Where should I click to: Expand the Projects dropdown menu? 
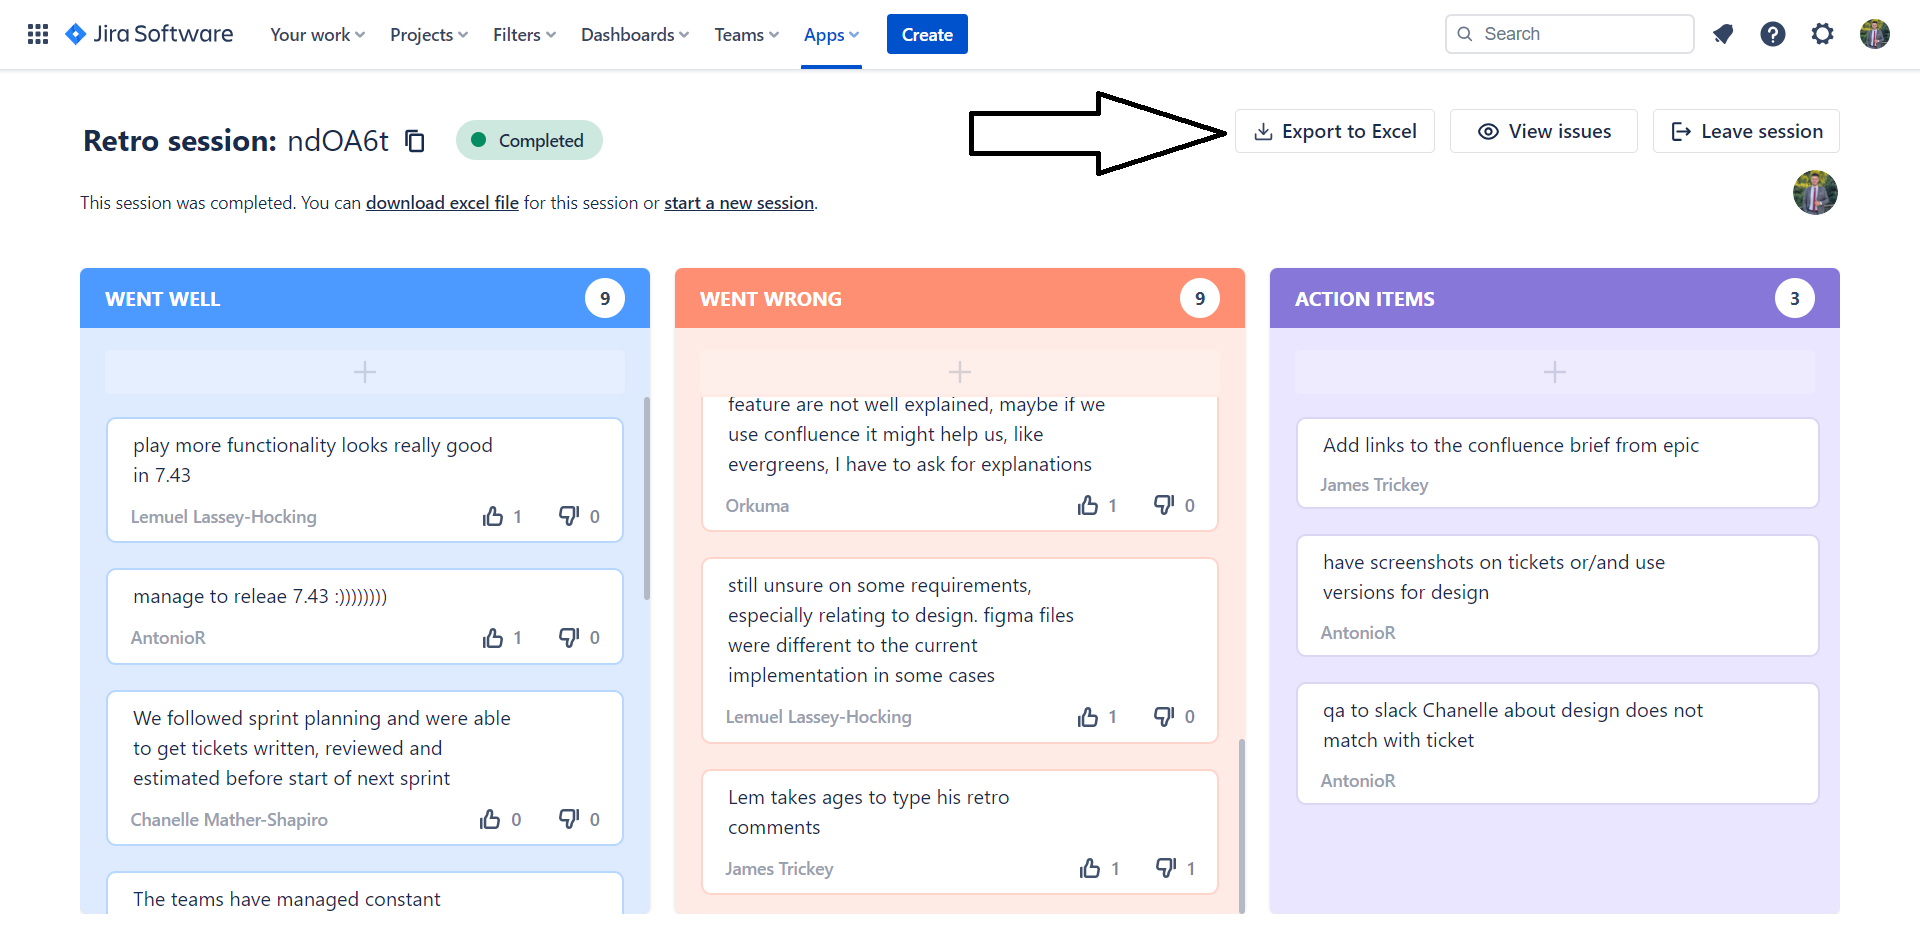(428, 35)
